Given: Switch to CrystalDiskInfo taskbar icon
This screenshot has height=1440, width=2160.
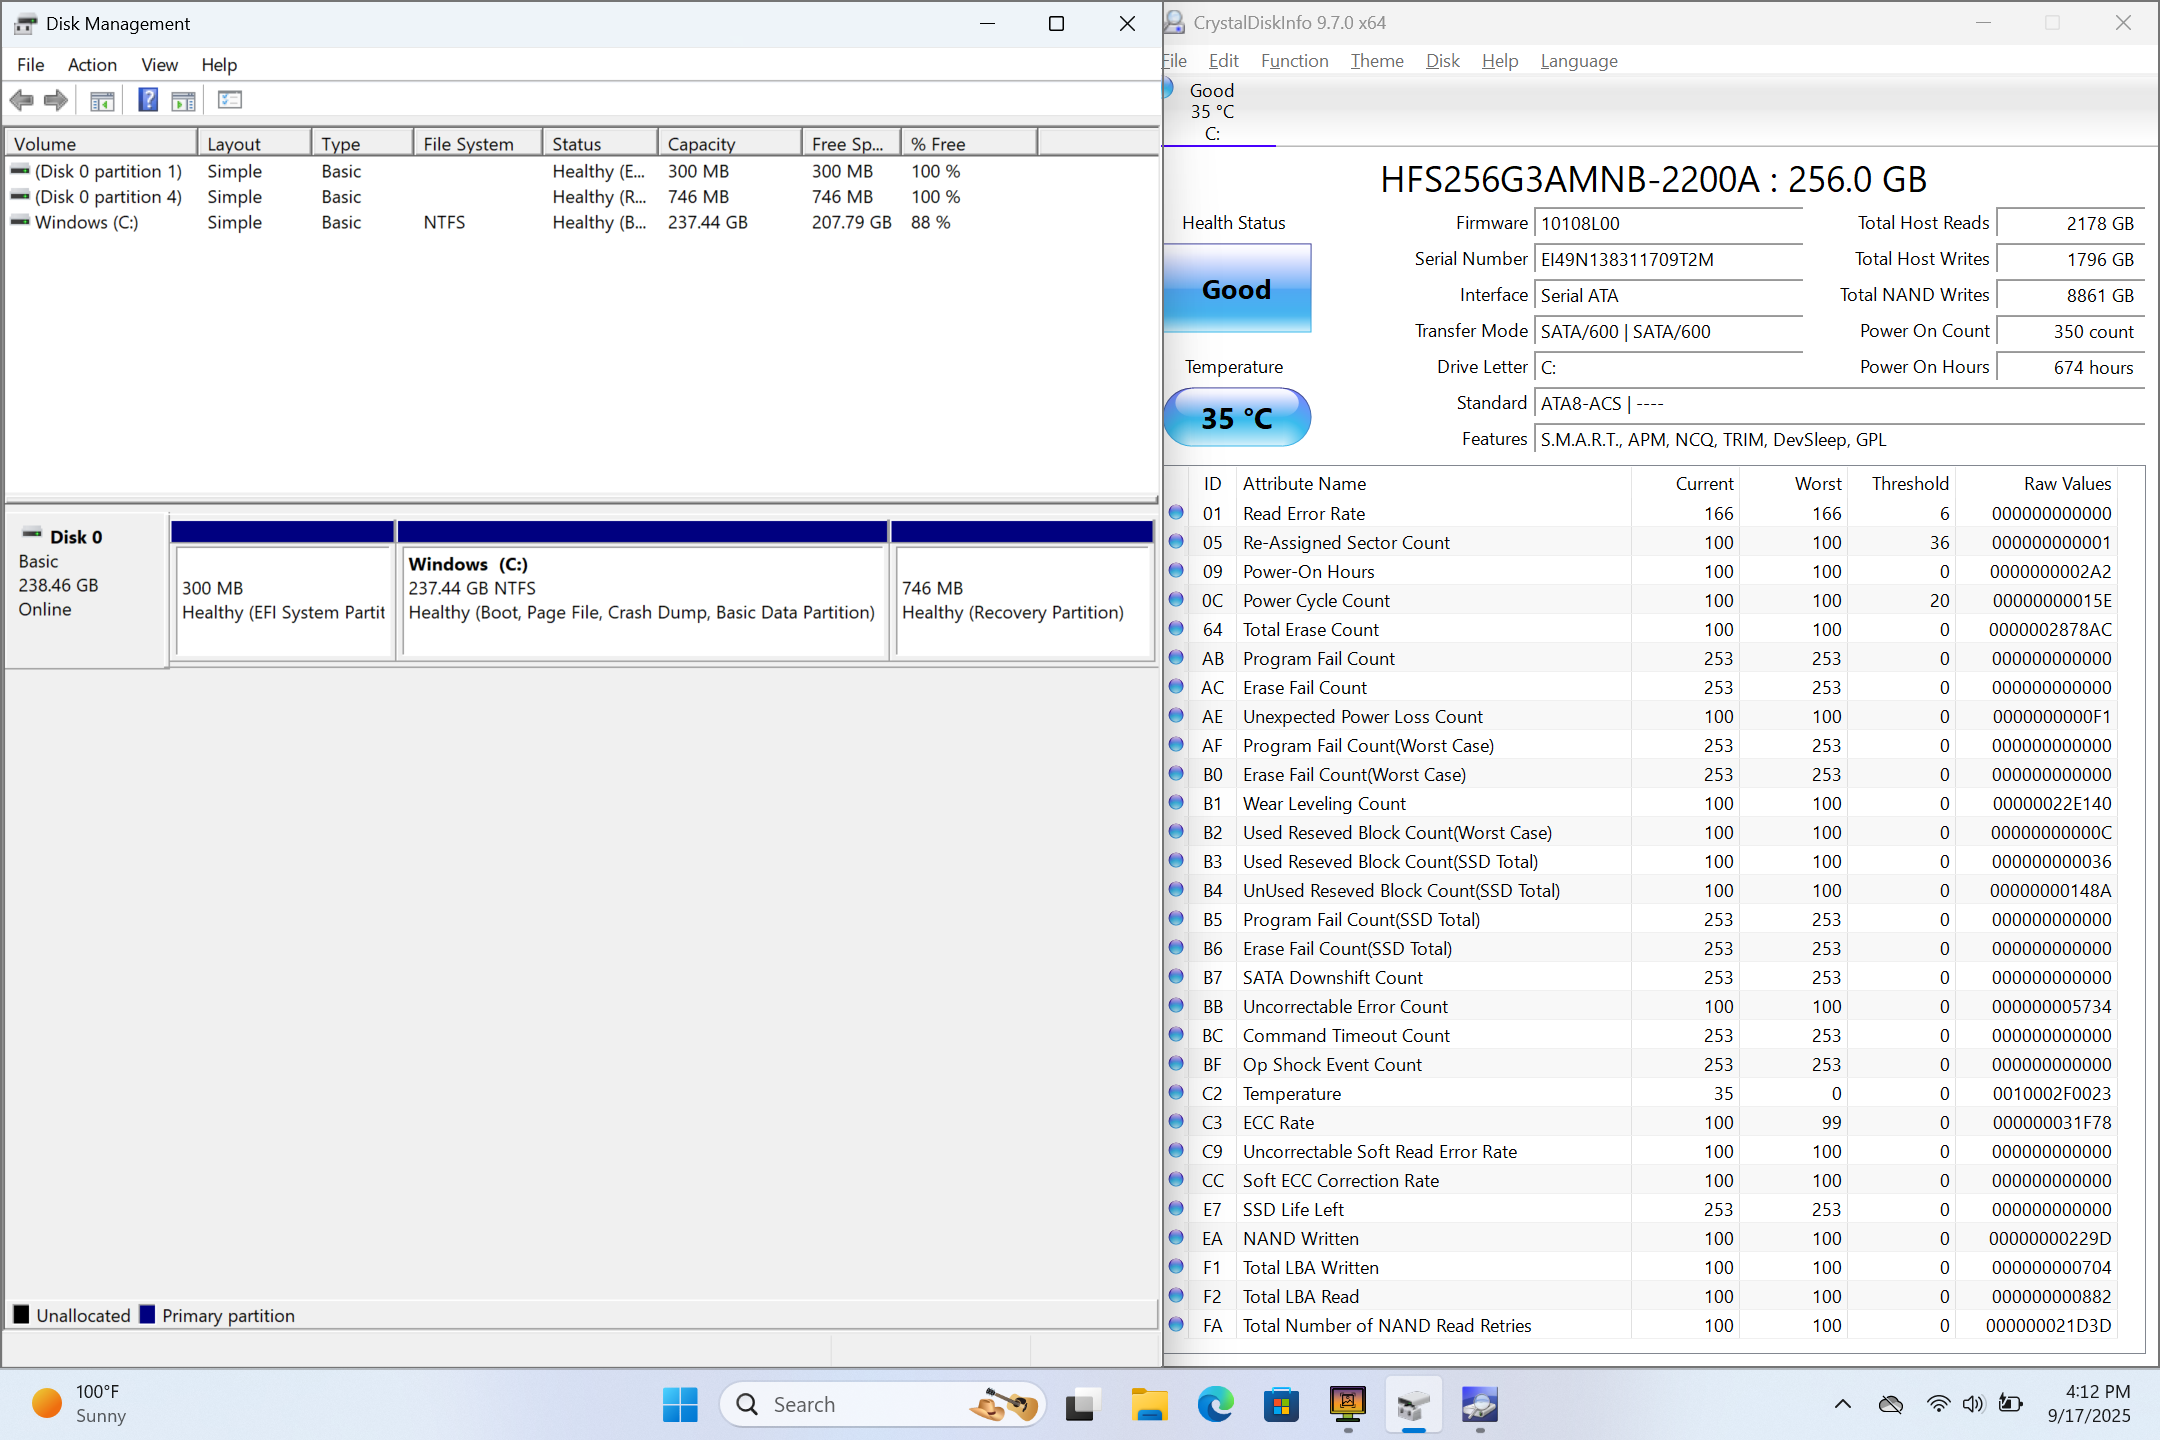Looking at the screenshot, I should click(x=1479, y=1404).
